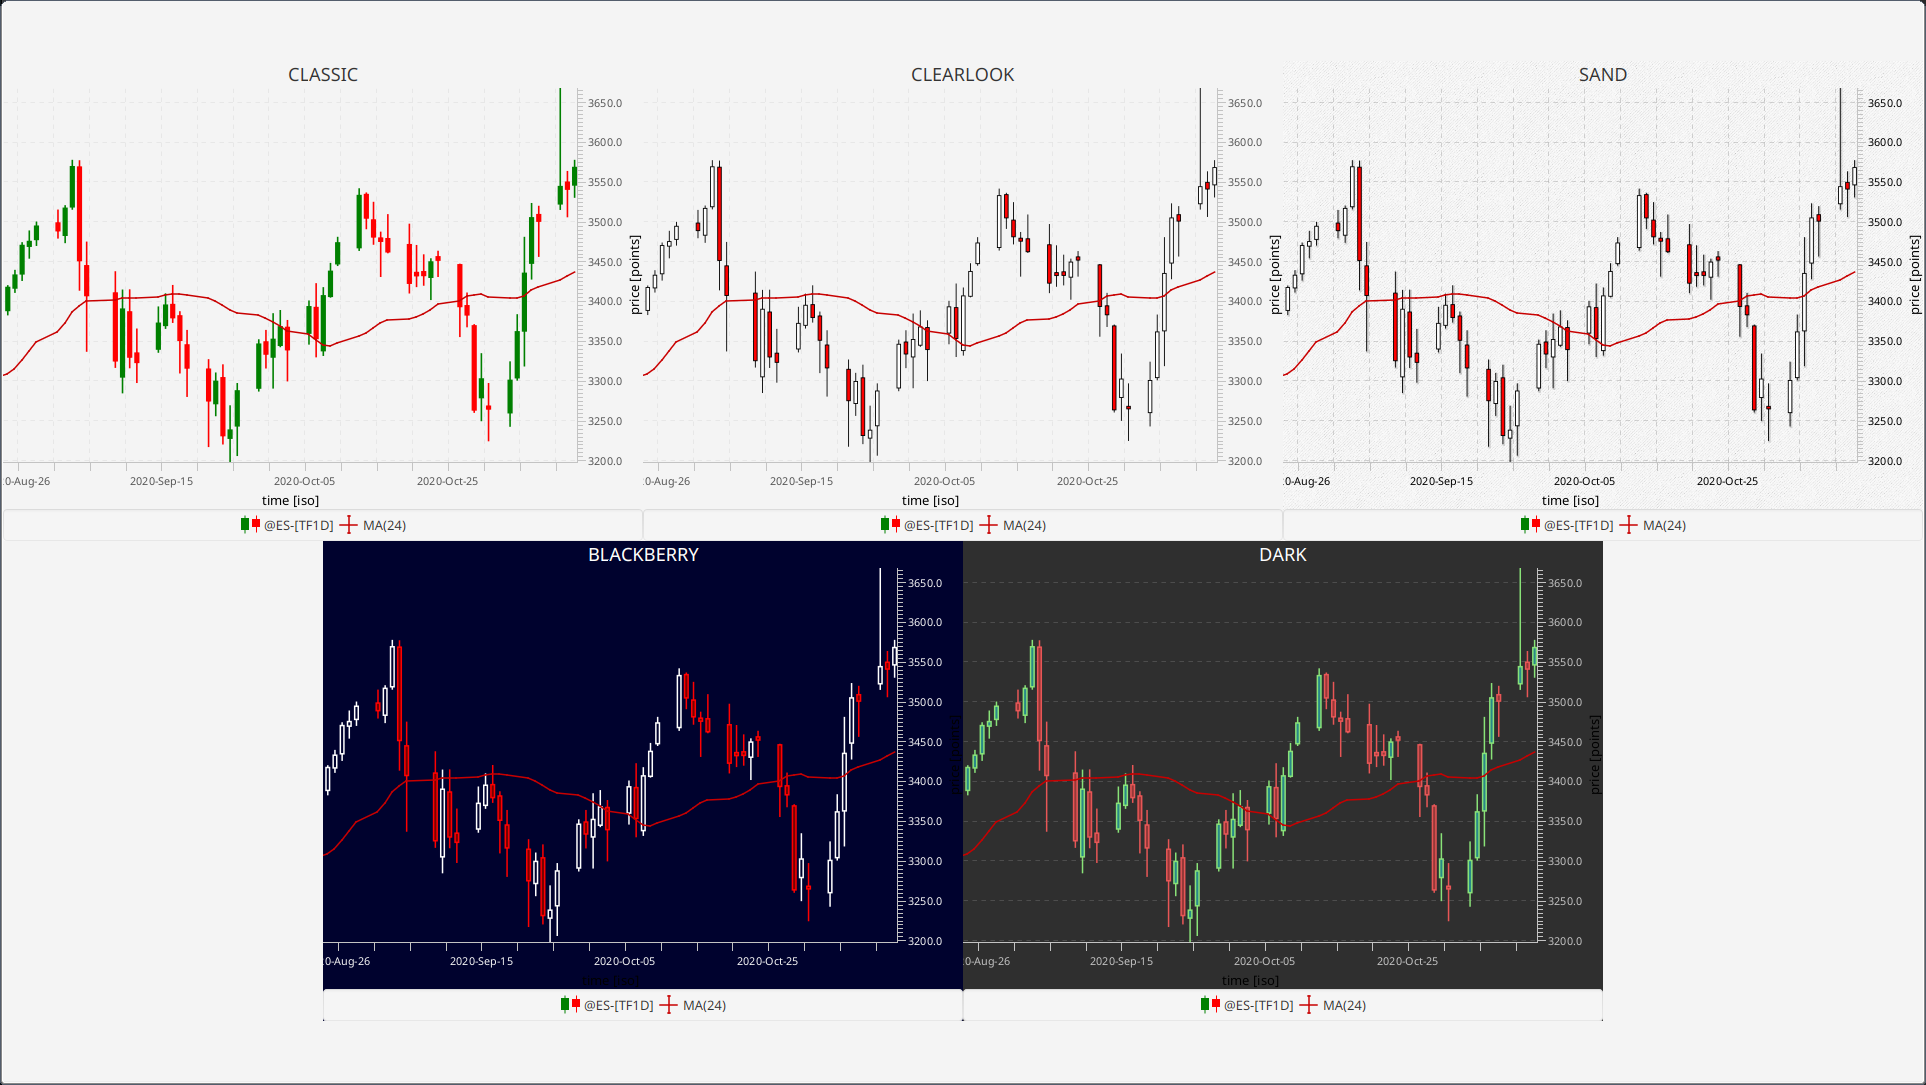
Task: Click the CLEARLOOK chart title
Action: pyautogui.click(x=962, y=75)
